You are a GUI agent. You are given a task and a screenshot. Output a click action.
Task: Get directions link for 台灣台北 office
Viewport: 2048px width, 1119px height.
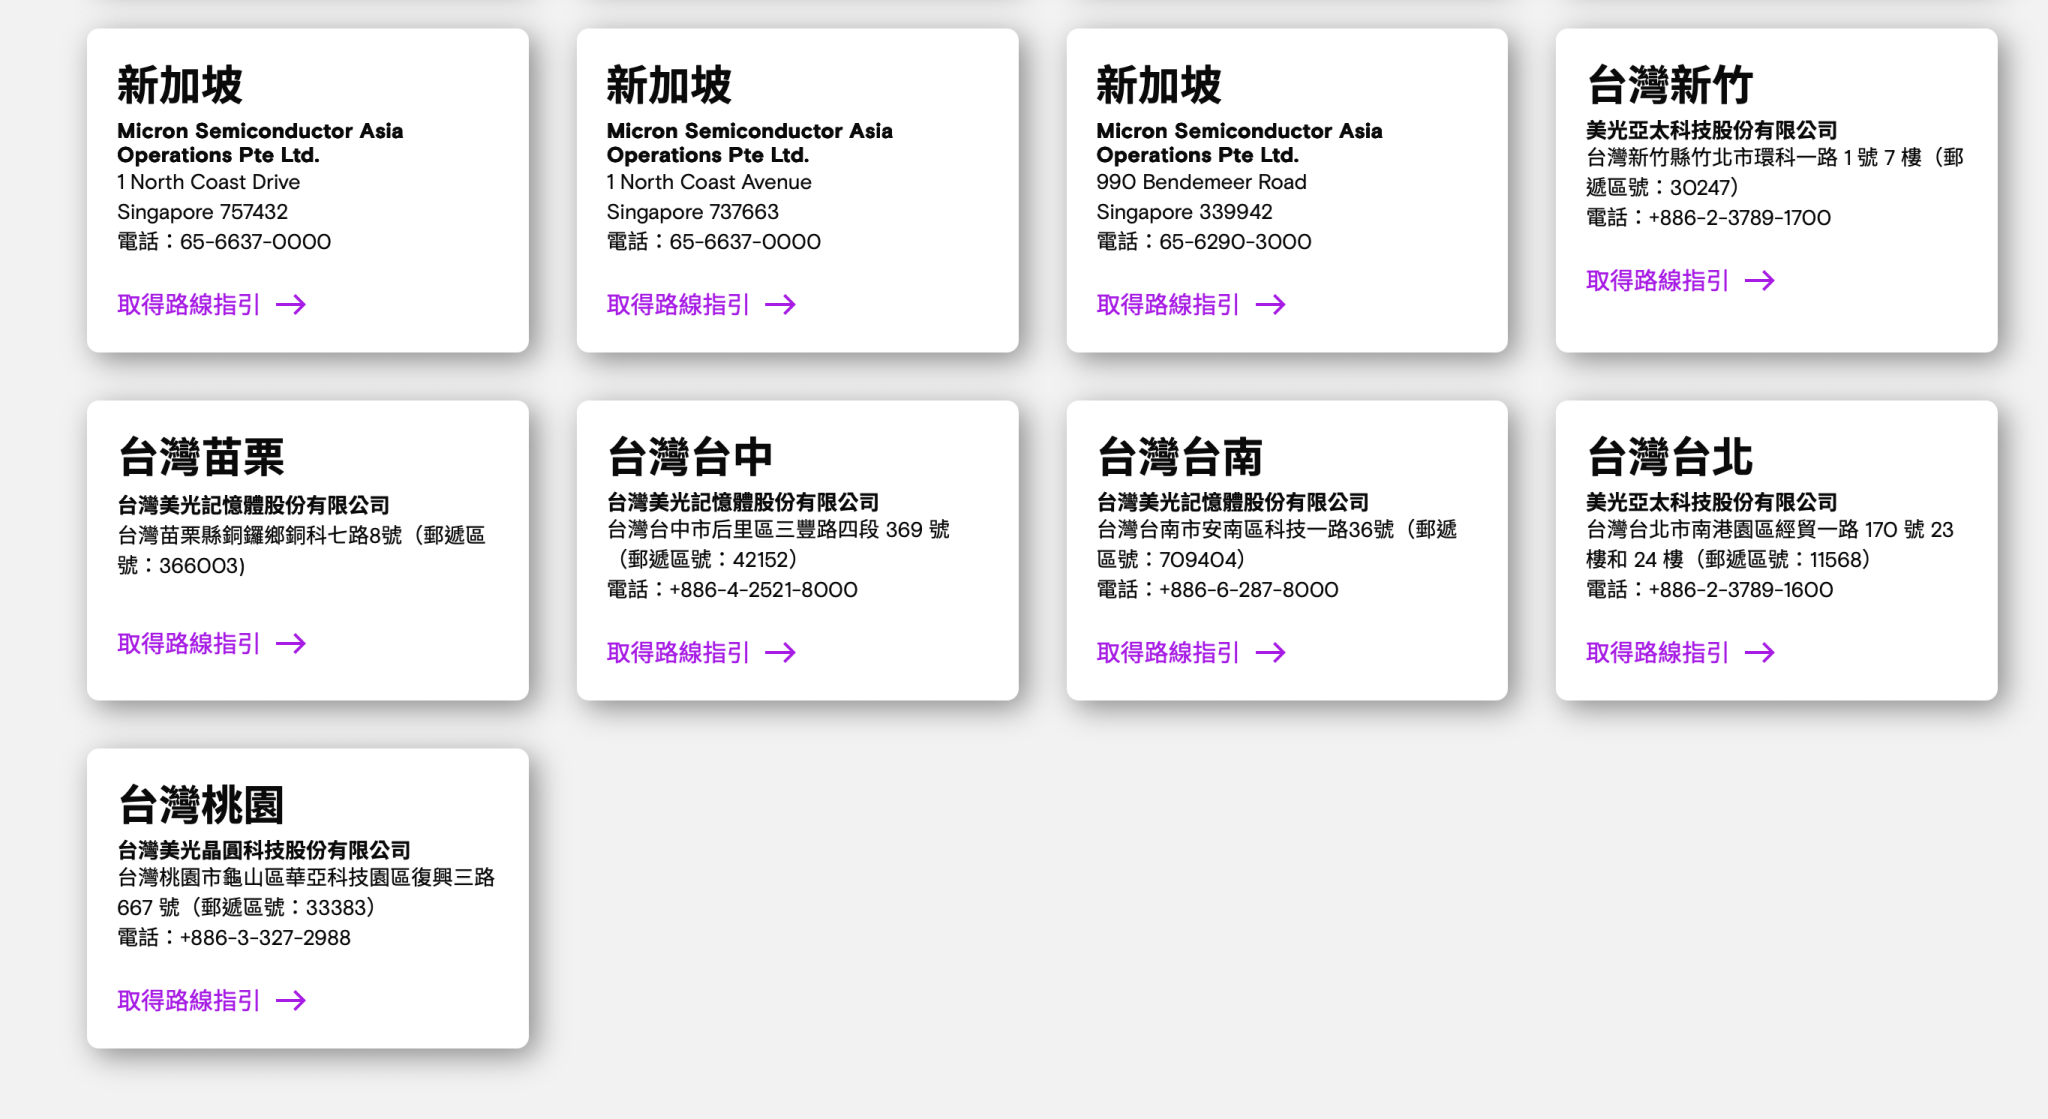tap(1680, 652)
